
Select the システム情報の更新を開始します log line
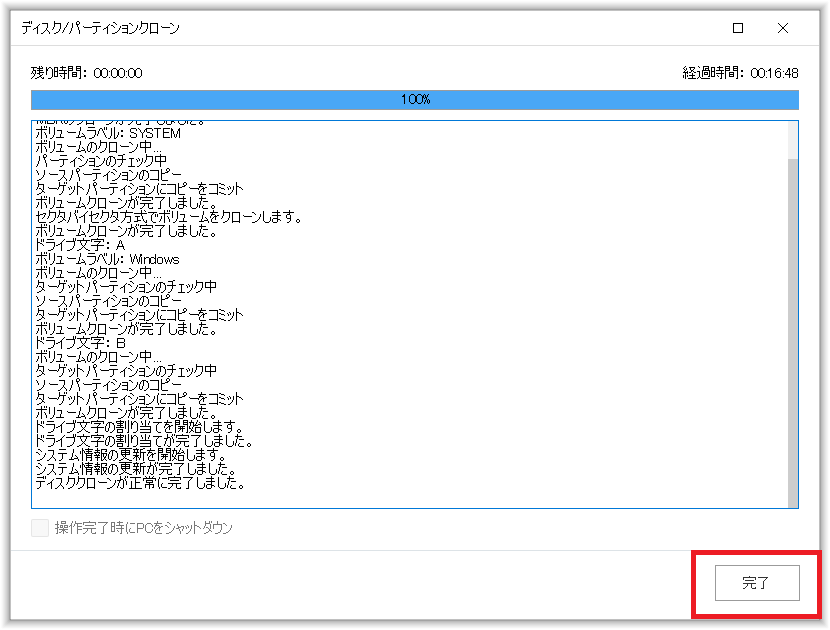tap(131, 455)
